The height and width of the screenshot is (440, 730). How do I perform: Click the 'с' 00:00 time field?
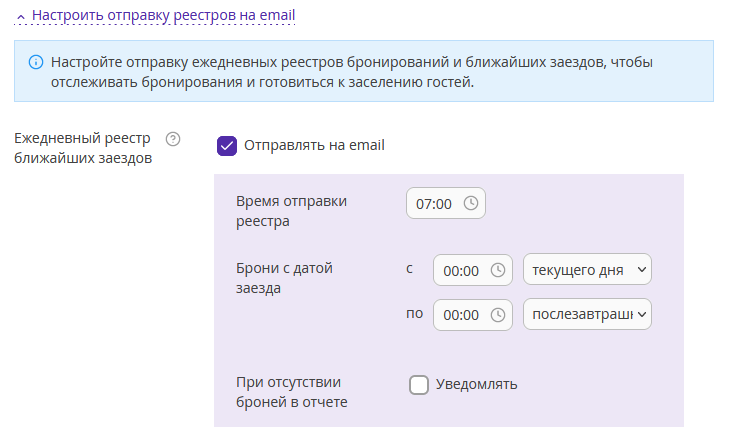tap(473, 270)
